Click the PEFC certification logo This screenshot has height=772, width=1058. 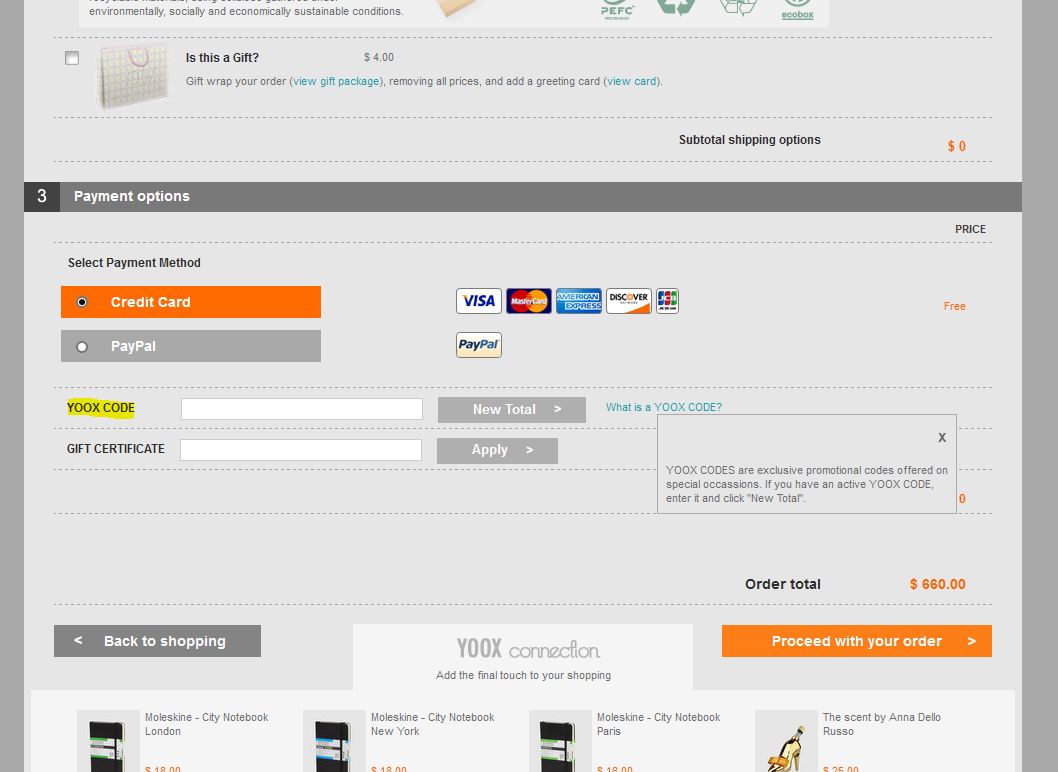click(617, 10)
